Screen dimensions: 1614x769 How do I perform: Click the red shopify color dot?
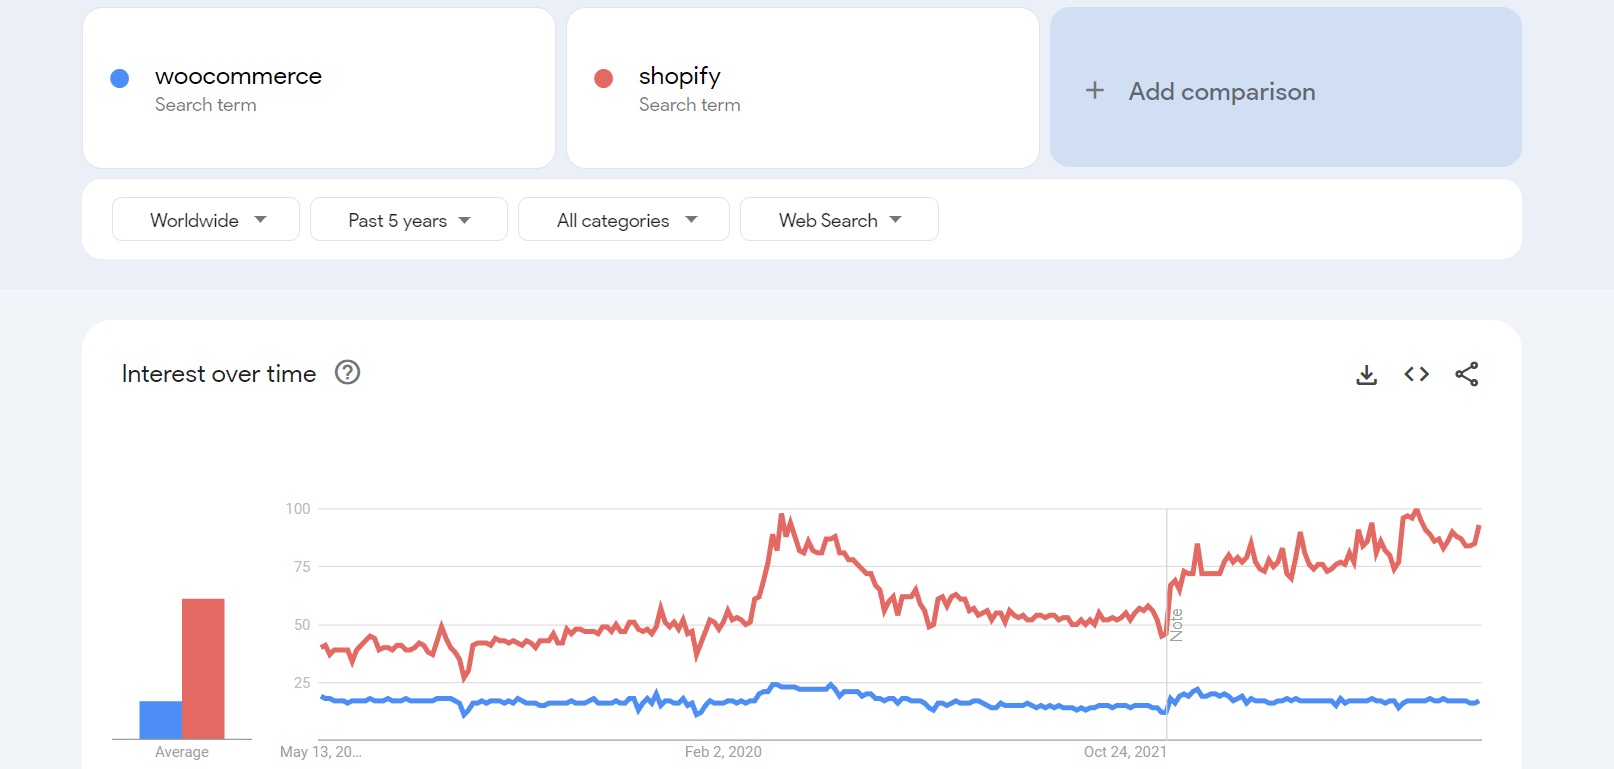(604, 79)
